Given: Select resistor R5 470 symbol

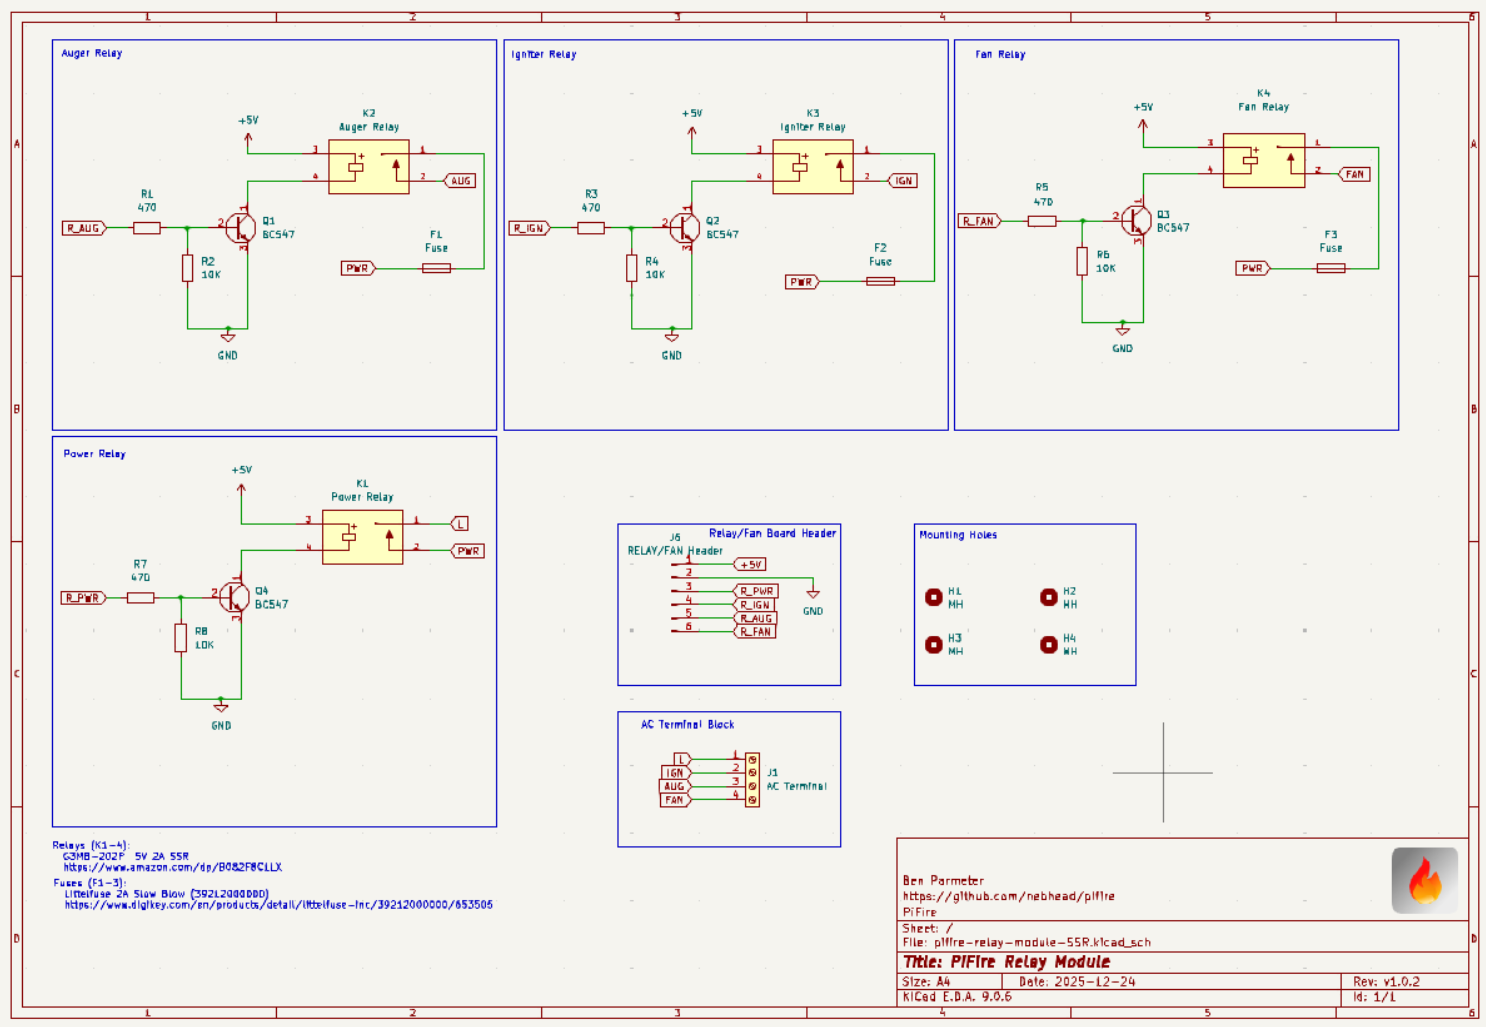Looking at the screenshot, I should [1042, 221].
